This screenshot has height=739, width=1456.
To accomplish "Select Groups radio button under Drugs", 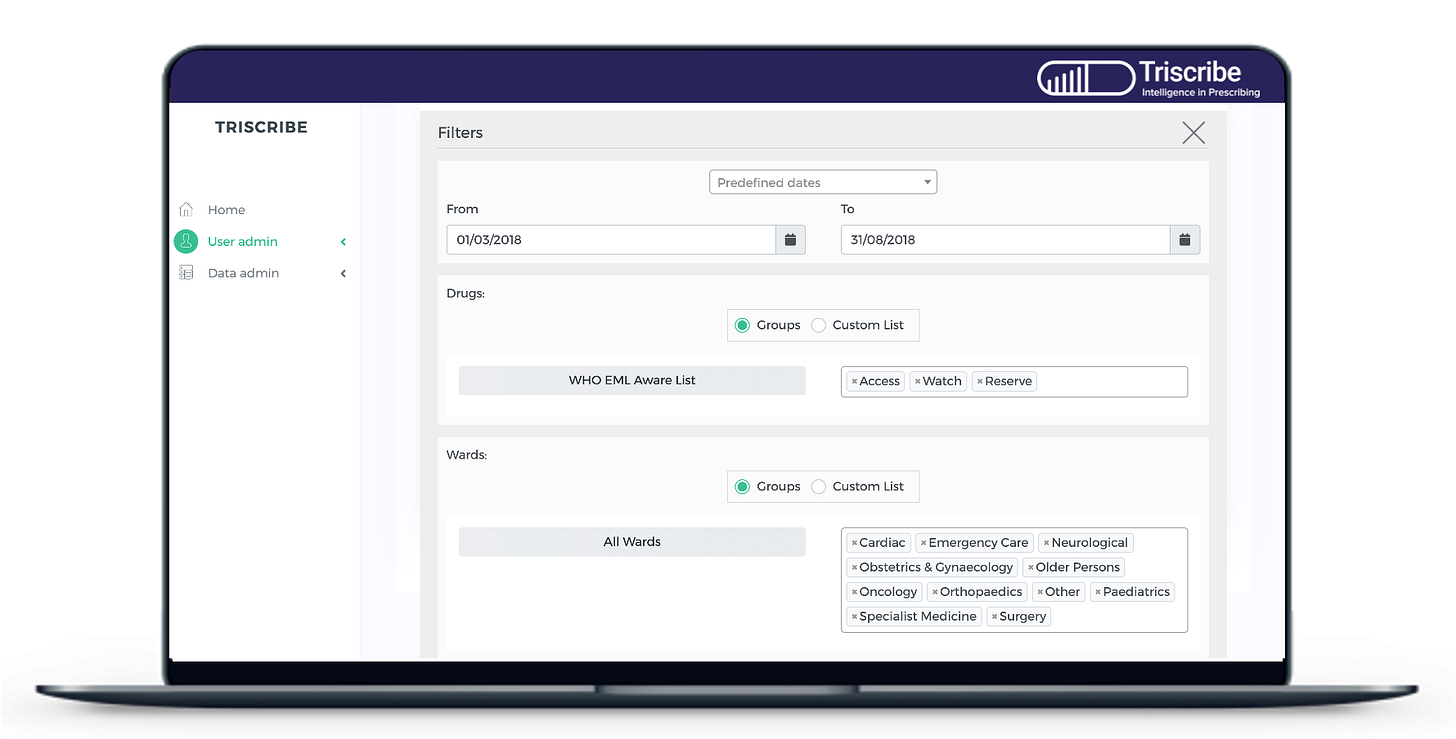I will (742, 325).
